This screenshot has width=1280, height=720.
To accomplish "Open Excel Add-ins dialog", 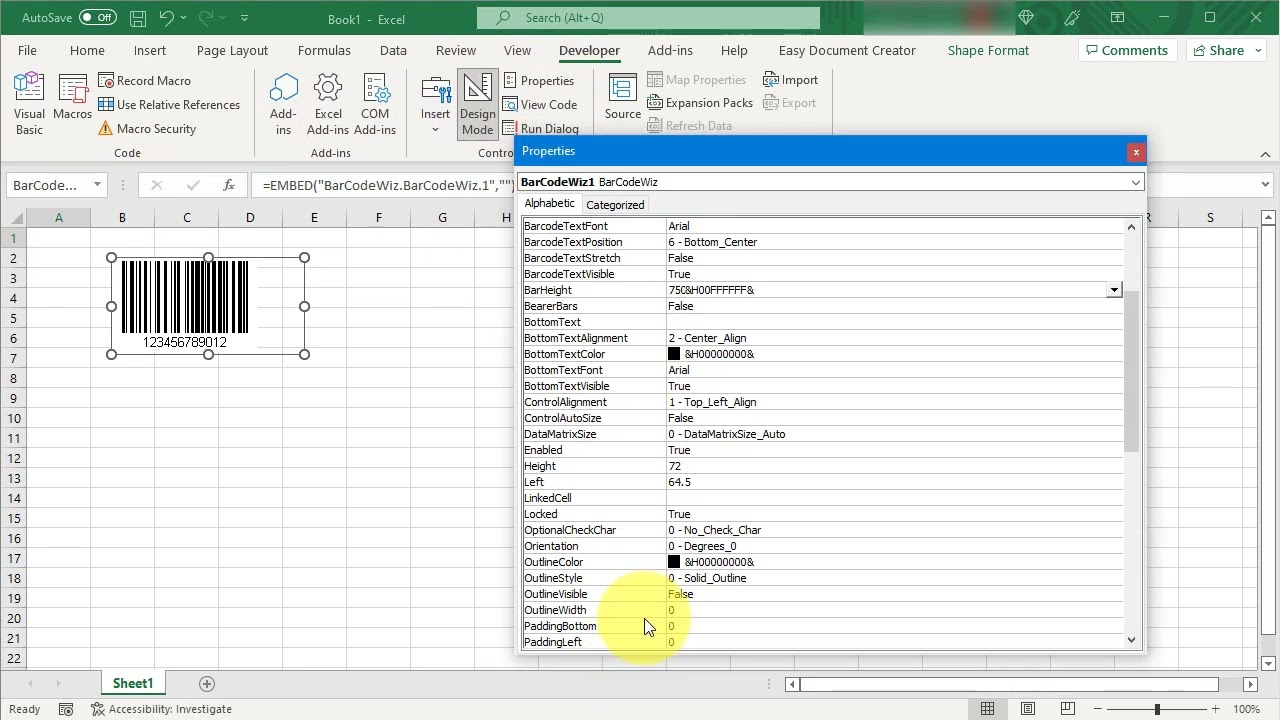I will coord(328,104).
